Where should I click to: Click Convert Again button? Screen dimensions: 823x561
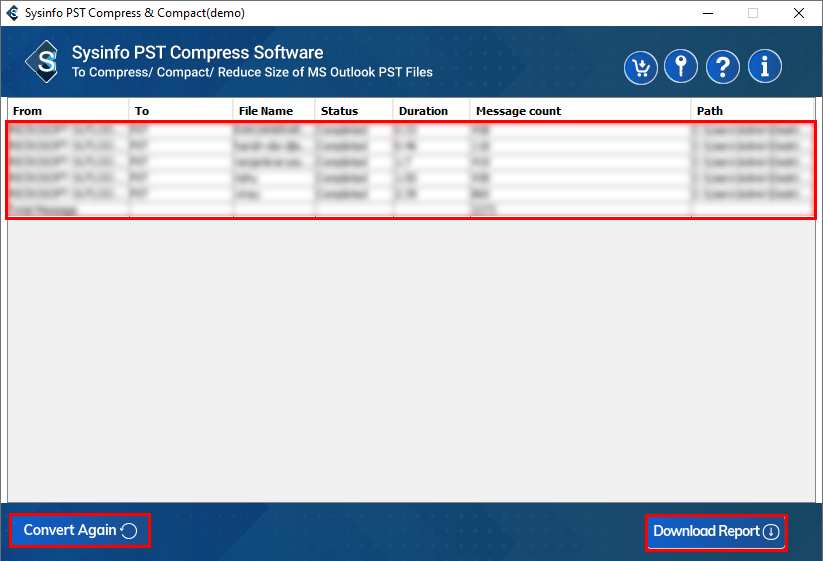[x=80, y=531]
